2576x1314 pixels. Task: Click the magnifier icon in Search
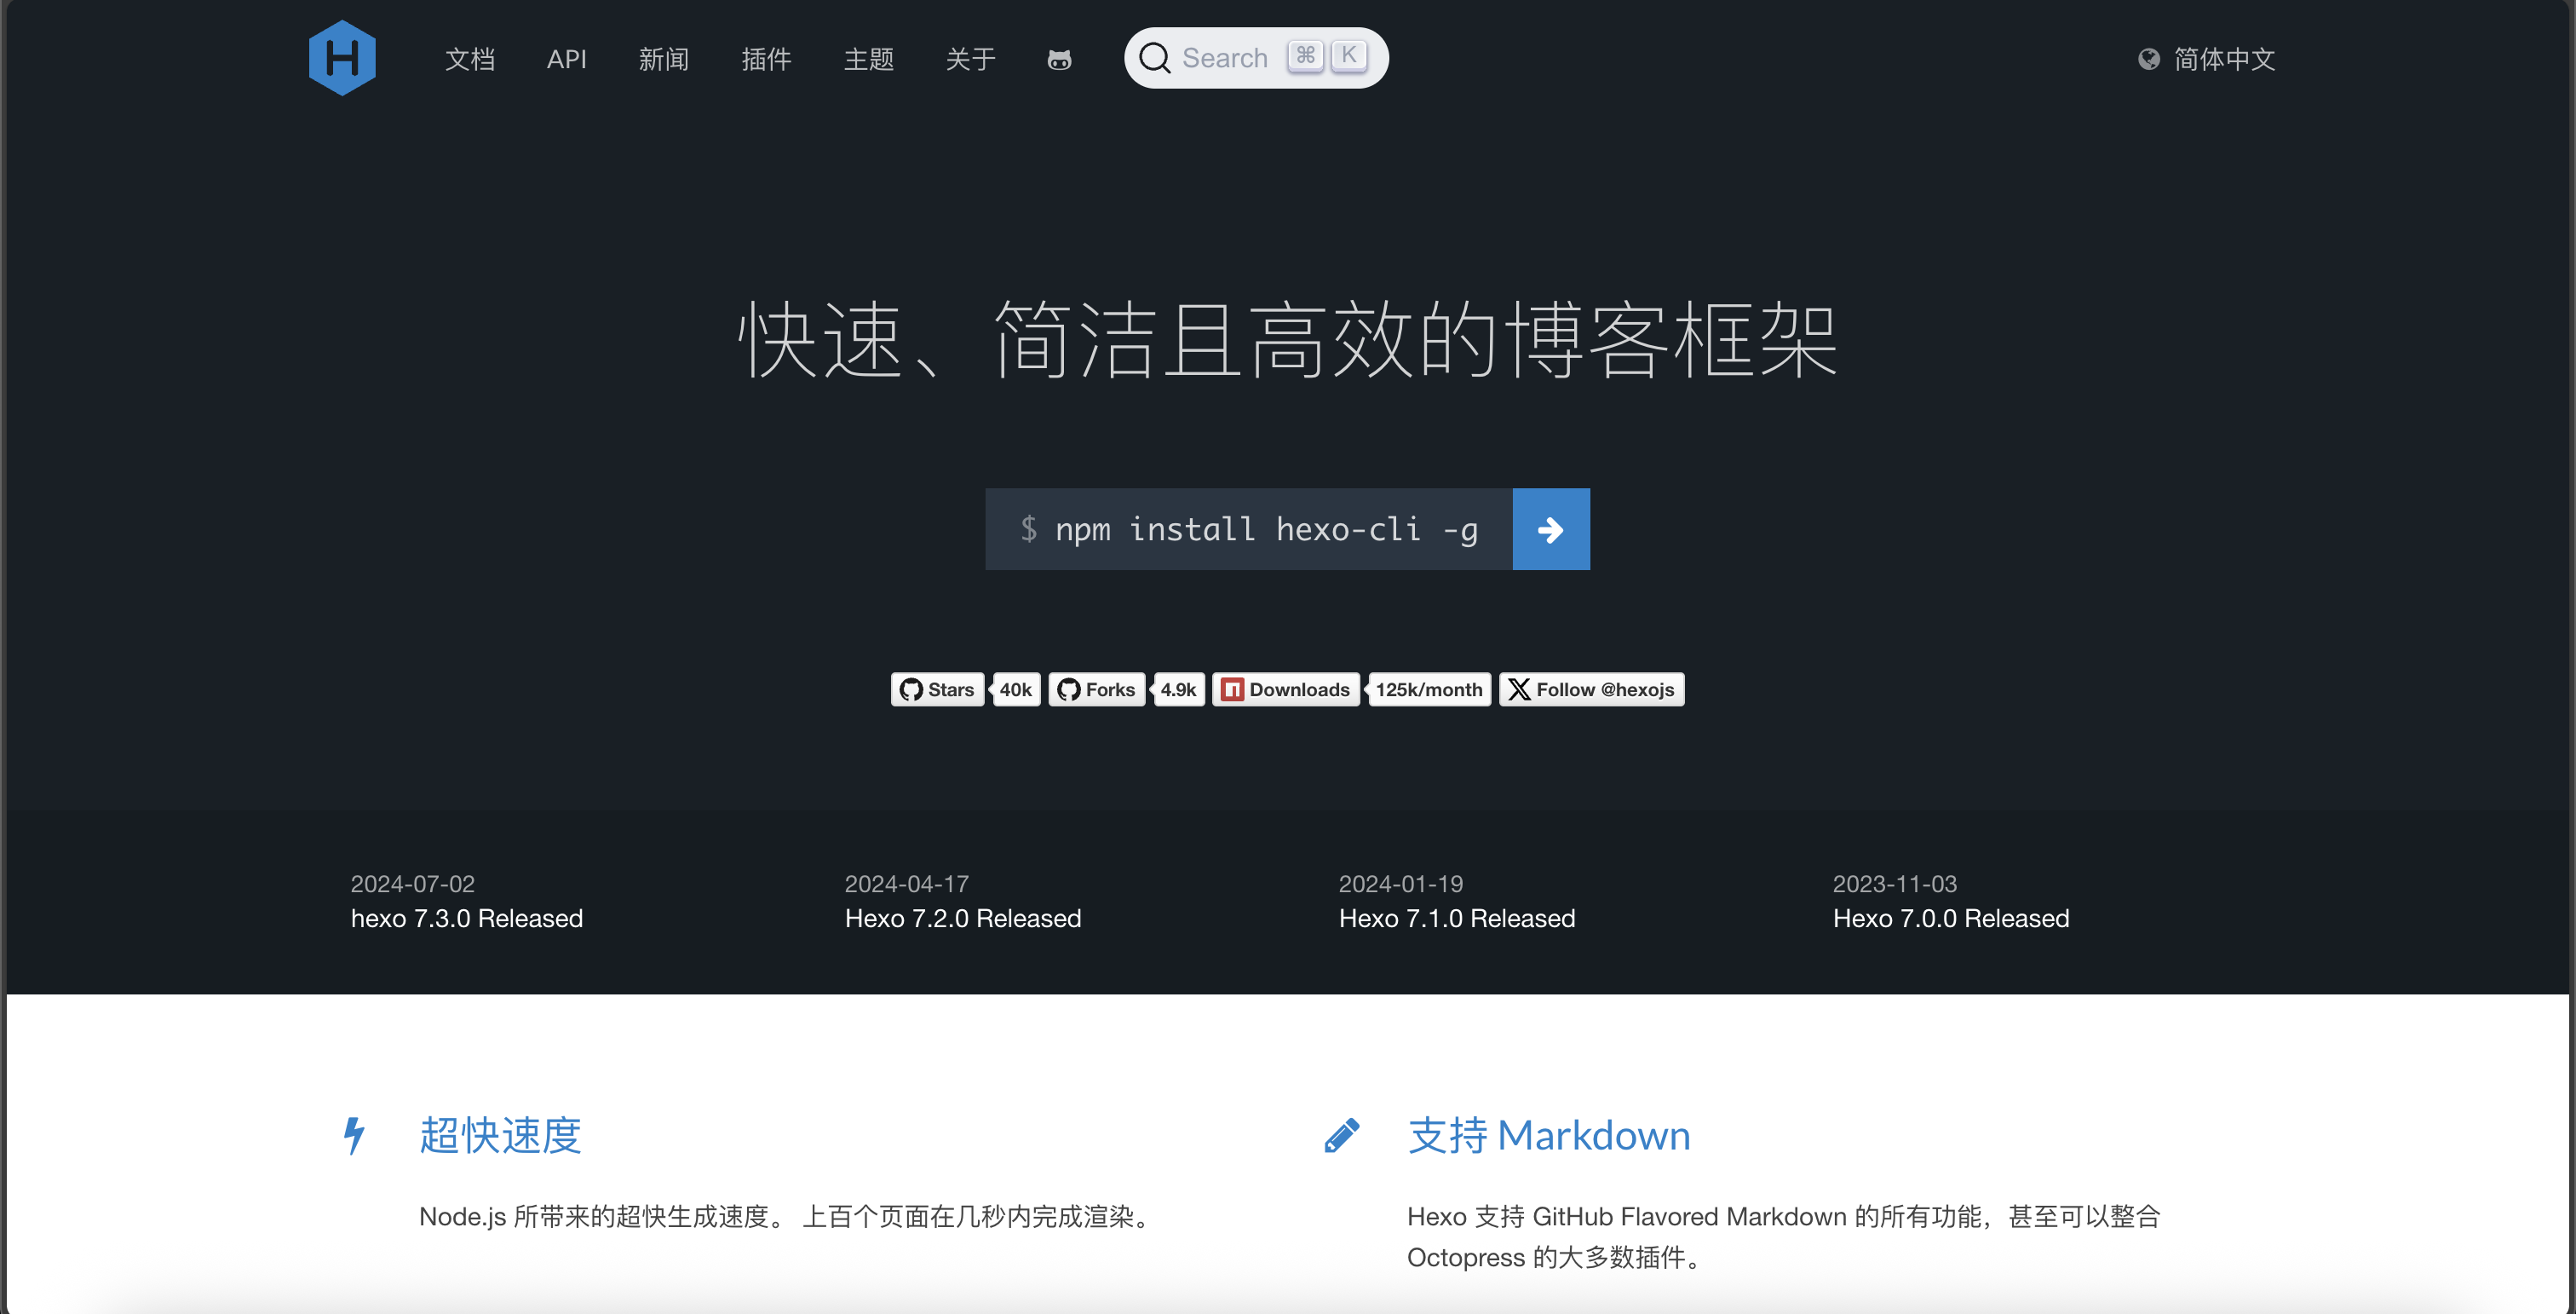(1155, 58)
